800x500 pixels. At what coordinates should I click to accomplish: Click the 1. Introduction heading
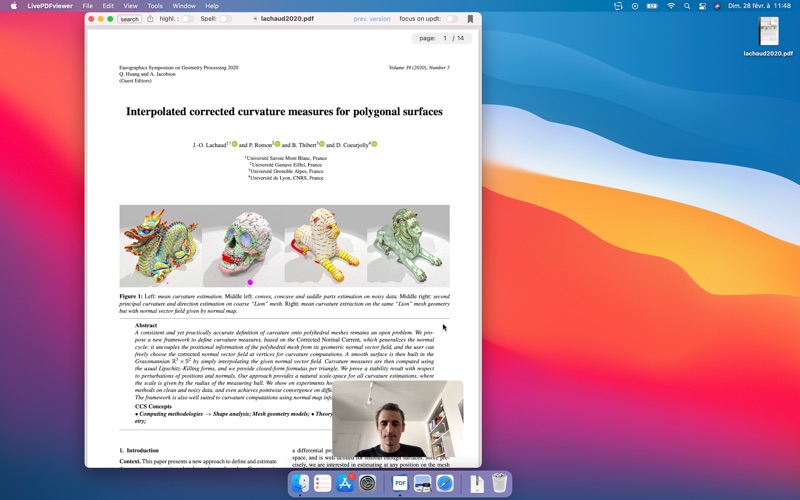[x=139, y=451]
